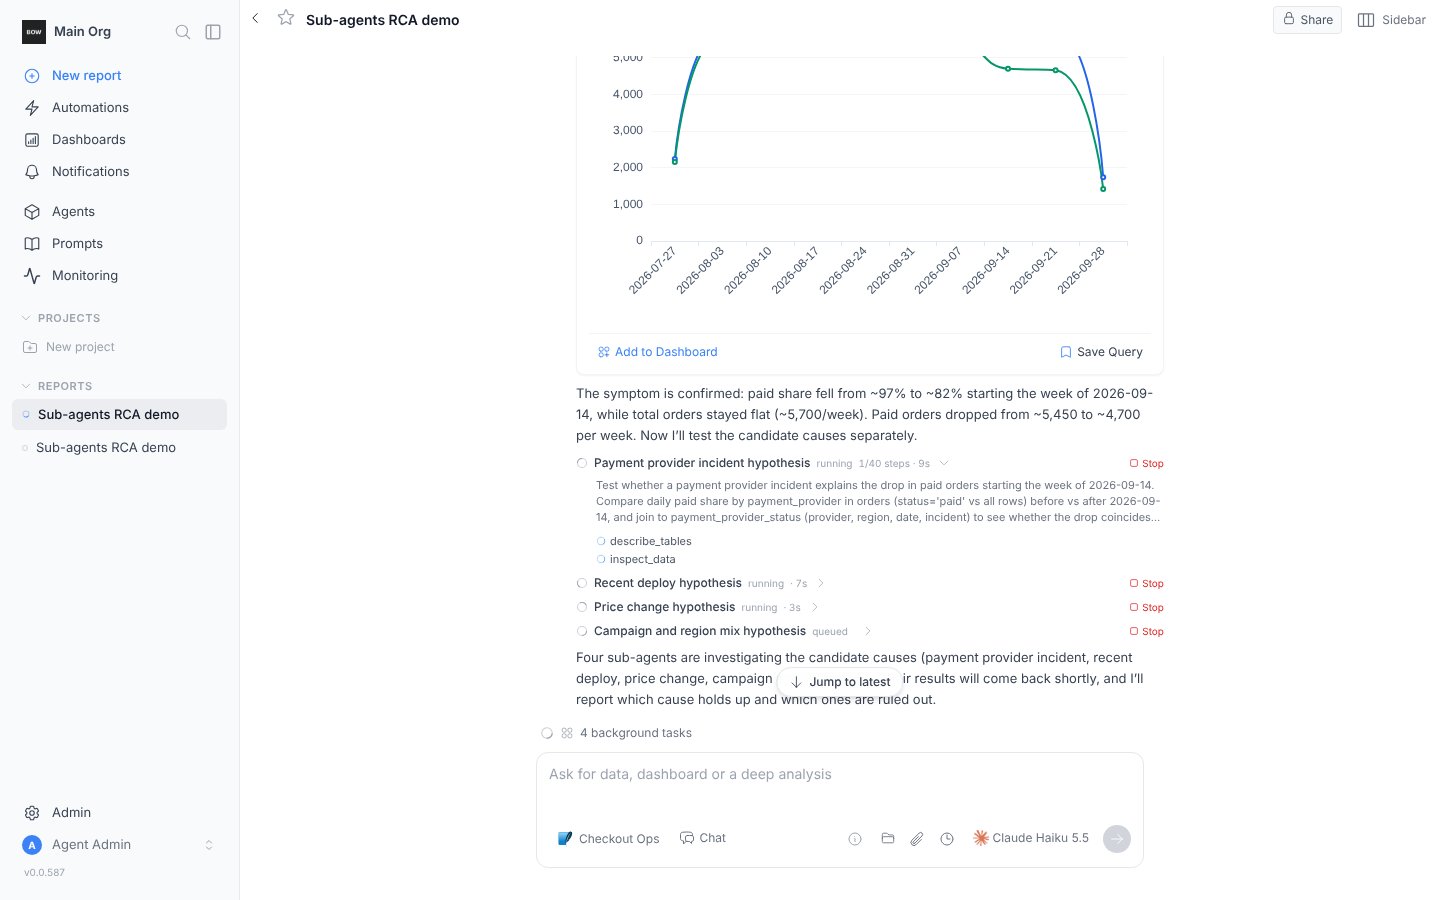Open the Claude Haiku 5.5 model selector
Screen dimensions: 1440x900
pos(1031,838)
